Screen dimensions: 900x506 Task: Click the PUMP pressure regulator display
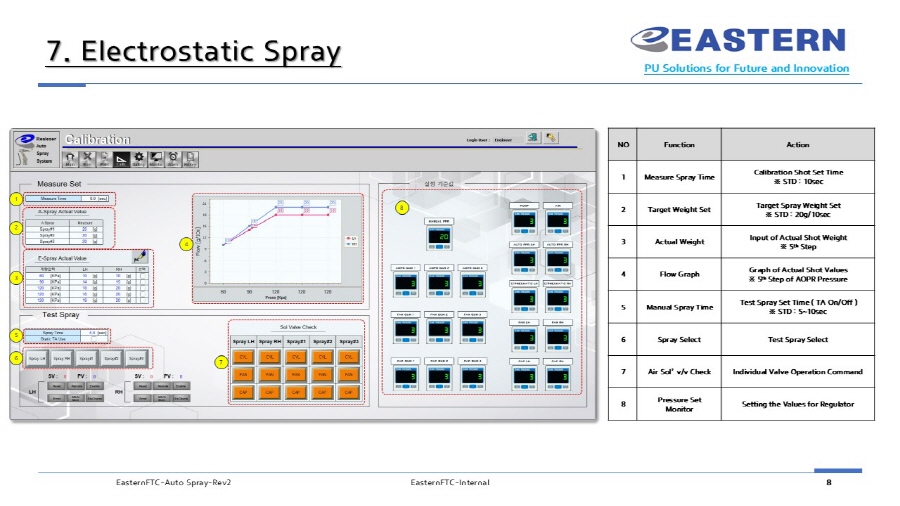click(x=525, y=222)
